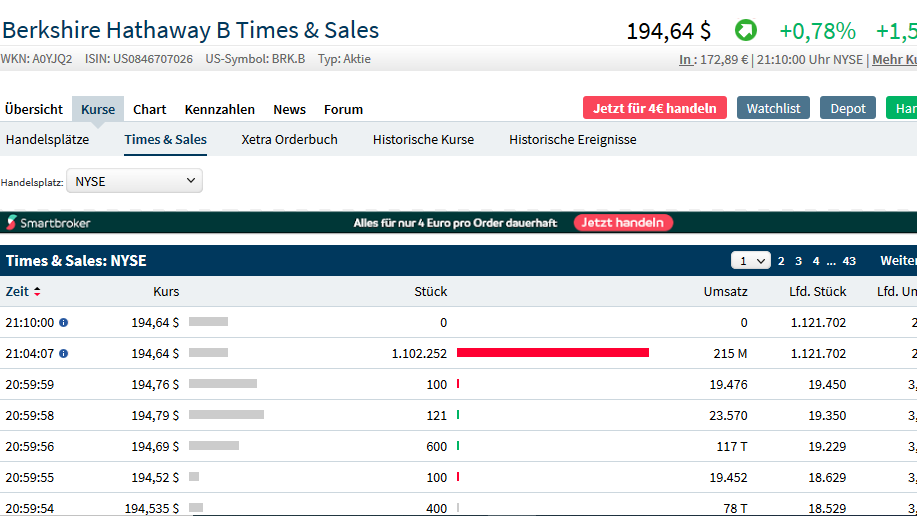The image size is (917, 516).
Task: Click 'Jetzt handeln' in the Smartbroker banner
Action: (x=623, y=223)
